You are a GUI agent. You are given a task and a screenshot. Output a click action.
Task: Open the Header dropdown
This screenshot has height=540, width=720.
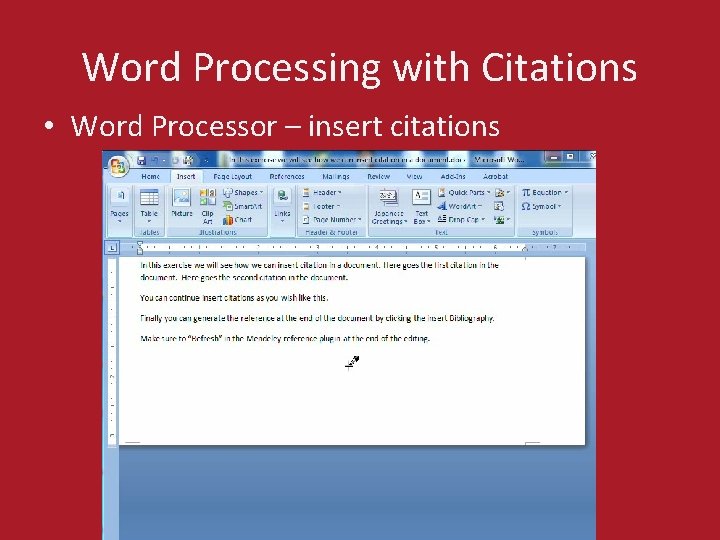tap(322, 192)
